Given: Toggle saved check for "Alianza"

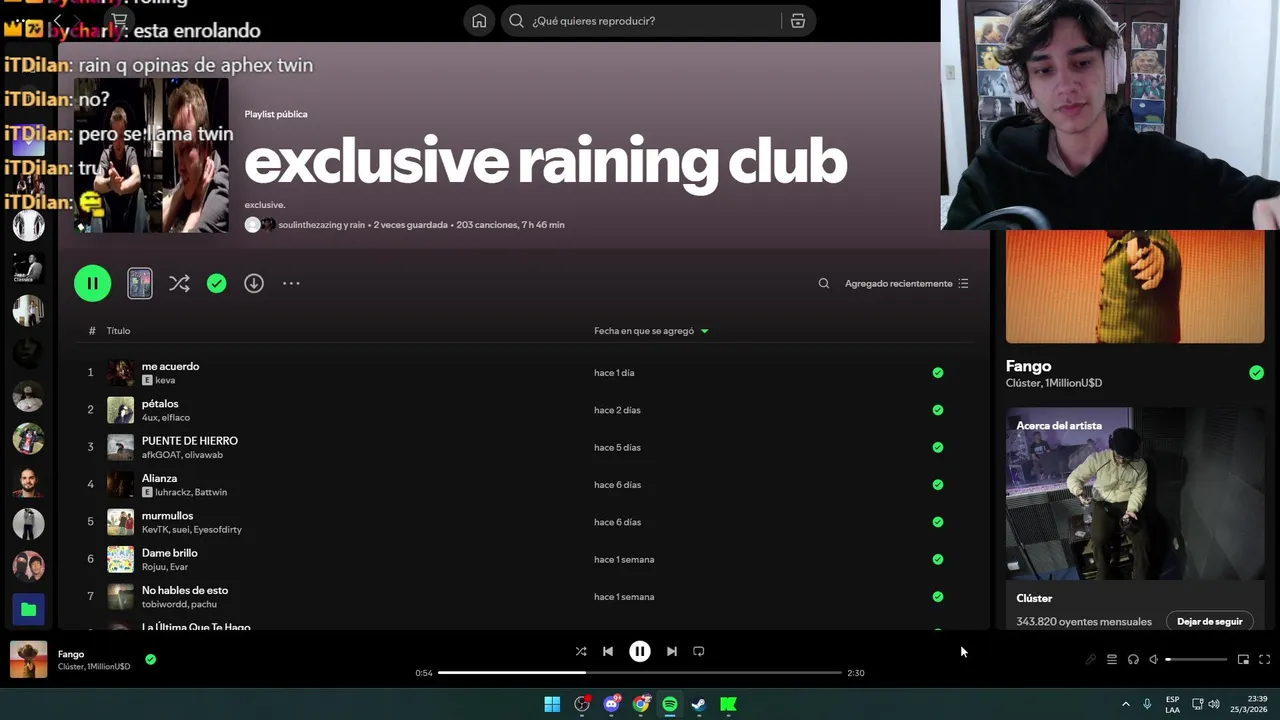Looking at the screenshot, I should tap(938, 485).
